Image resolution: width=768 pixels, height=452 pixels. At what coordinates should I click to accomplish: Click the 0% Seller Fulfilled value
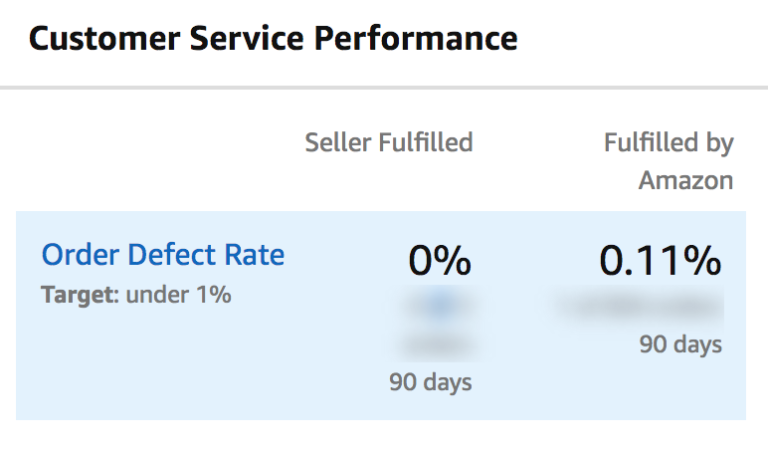point(438,261)
